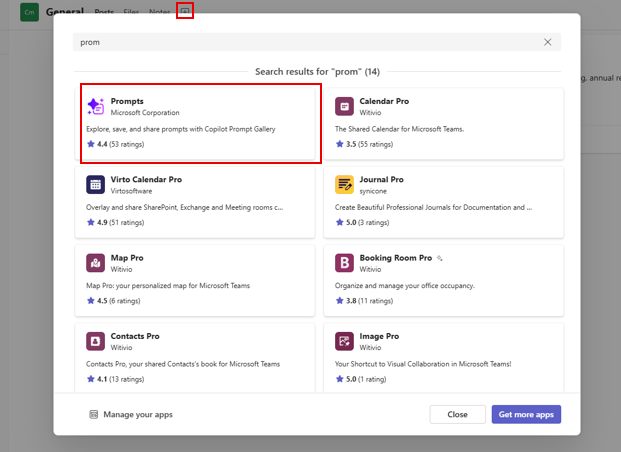The height and width of the screenshot is (452, 621).
Task: Click the 4.5 (6 ratings) text
Action: coord(119,301)
